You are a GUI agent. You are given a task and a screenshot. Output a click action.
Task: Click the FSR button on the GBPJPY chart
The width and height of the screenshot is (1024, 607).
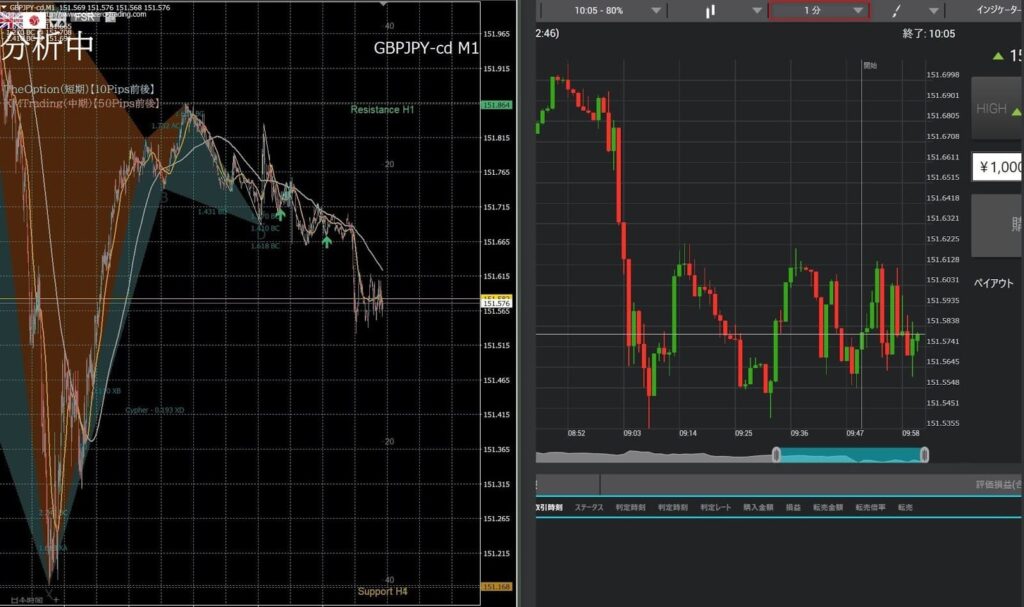pos(84,17)
